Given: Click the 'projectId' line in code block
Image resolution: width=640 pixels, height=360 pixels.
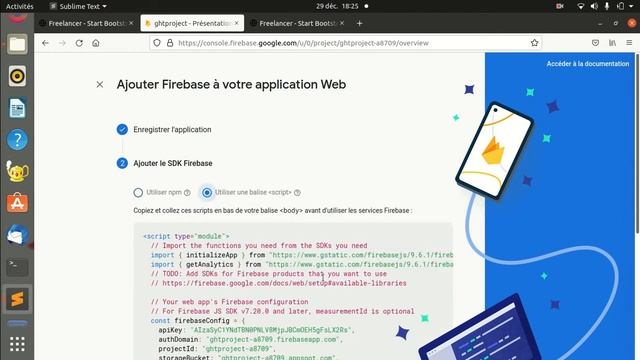Looking at the screenshot, I should tap(217, 349).
